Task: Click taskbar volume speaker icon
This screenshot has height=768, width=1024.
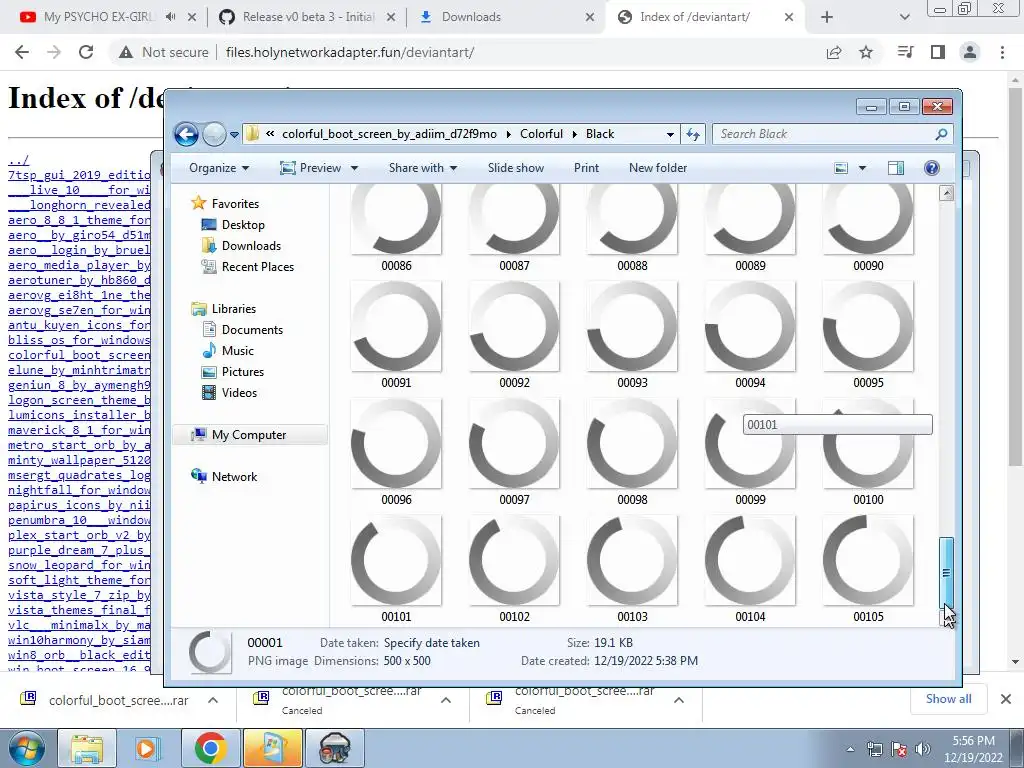Action: click(922, 749)
